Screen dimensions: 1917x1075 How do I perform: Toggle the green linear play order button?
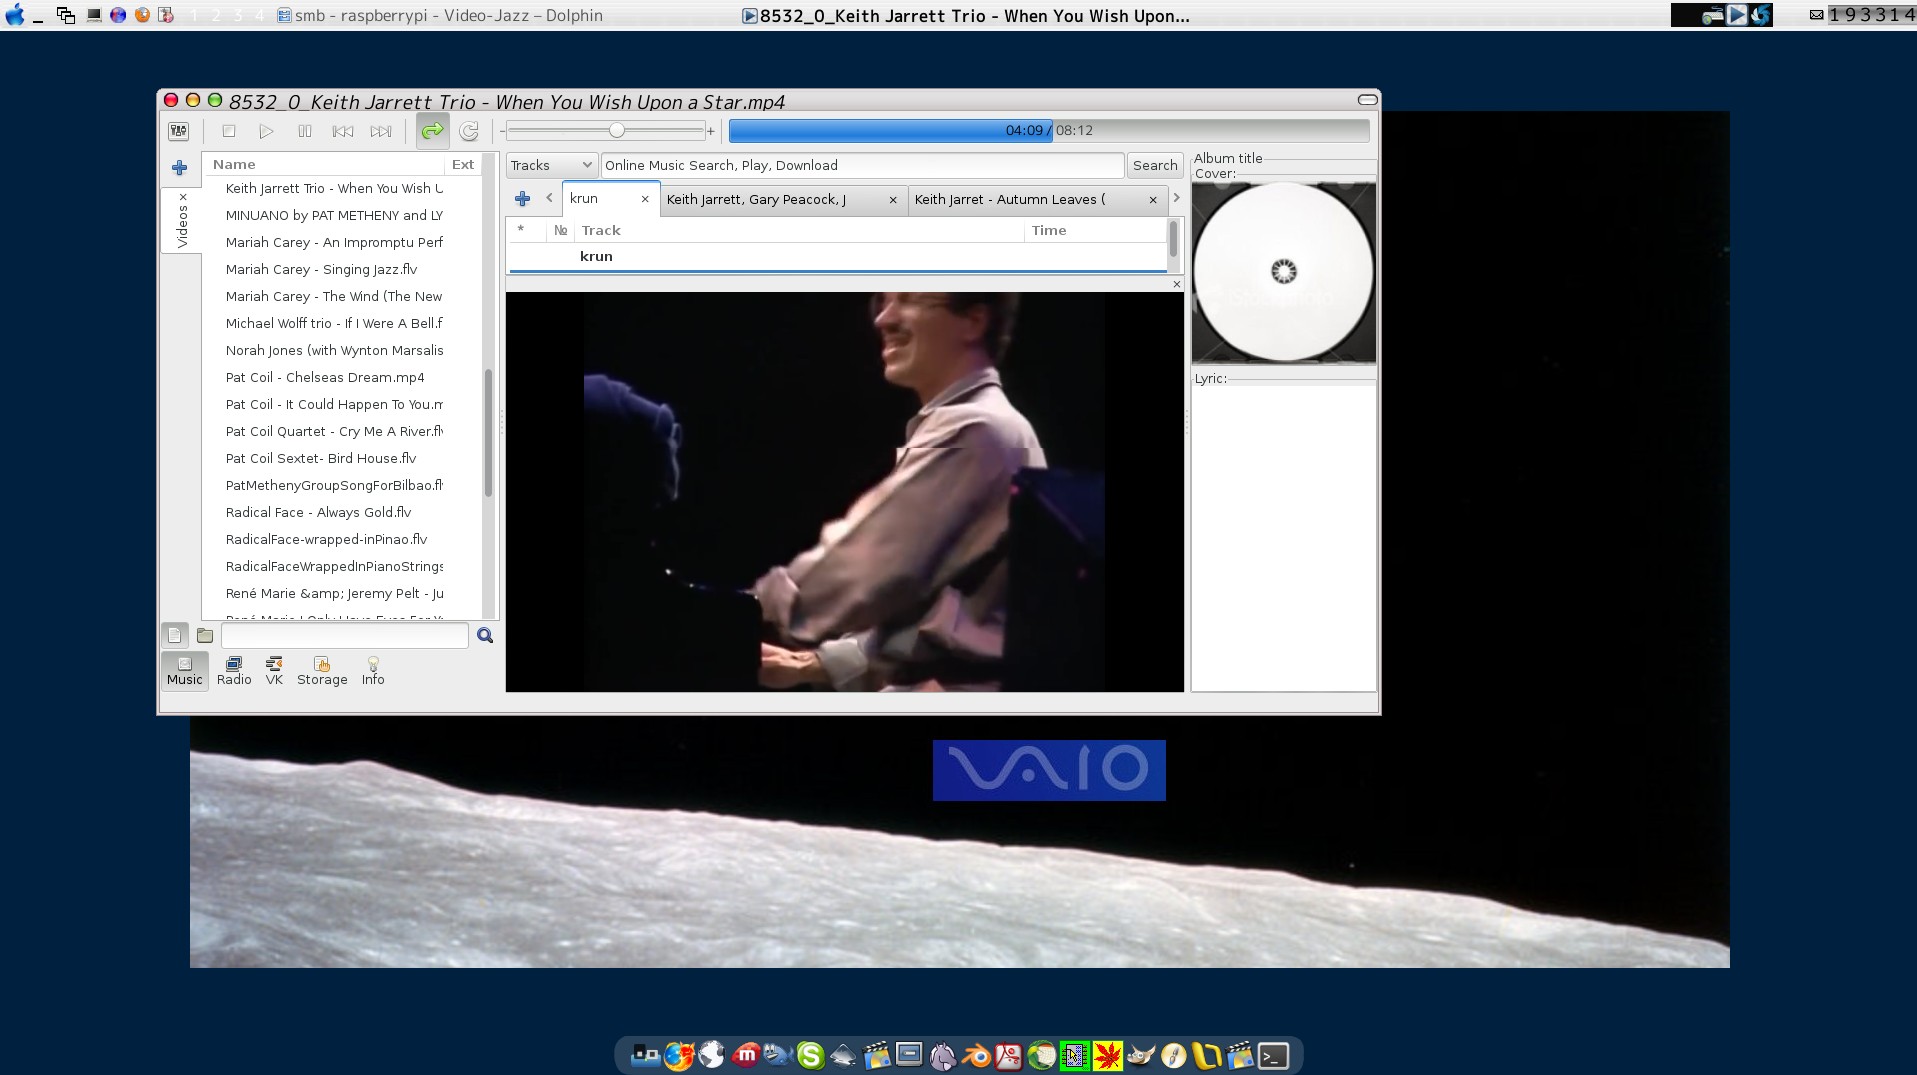tap(432, 131)
